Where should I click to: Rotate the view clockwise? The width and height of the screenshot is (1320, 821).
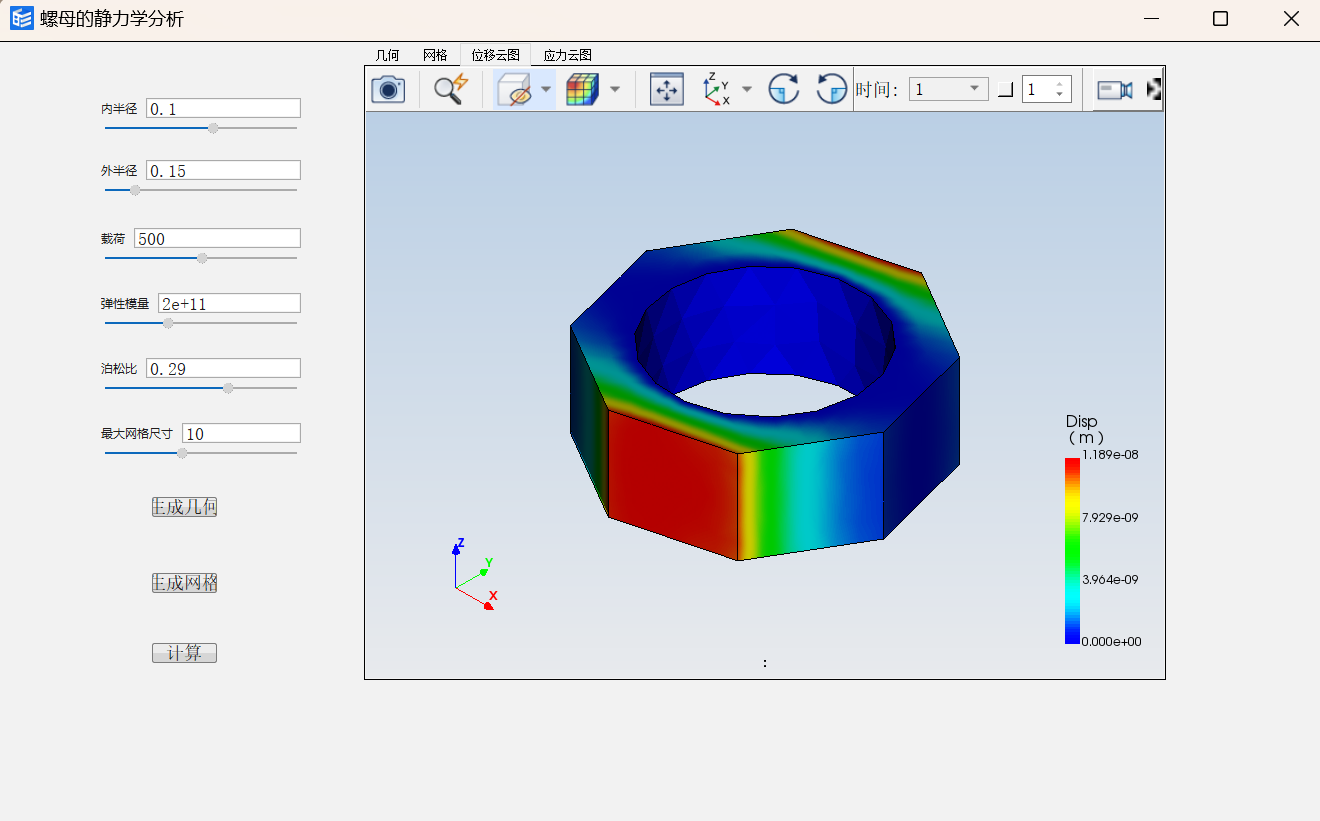point(783,89)
